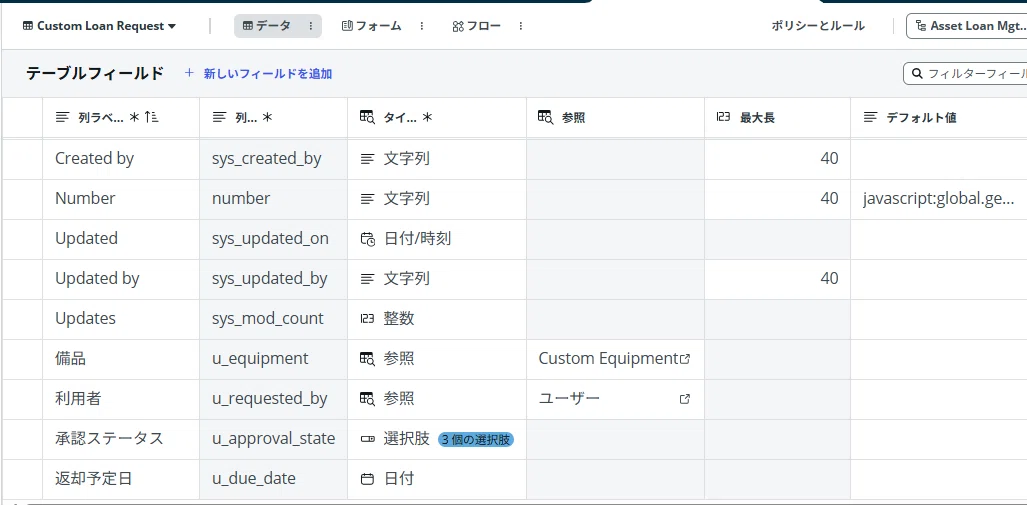Click the u_due_date cell

pos(274,479)
